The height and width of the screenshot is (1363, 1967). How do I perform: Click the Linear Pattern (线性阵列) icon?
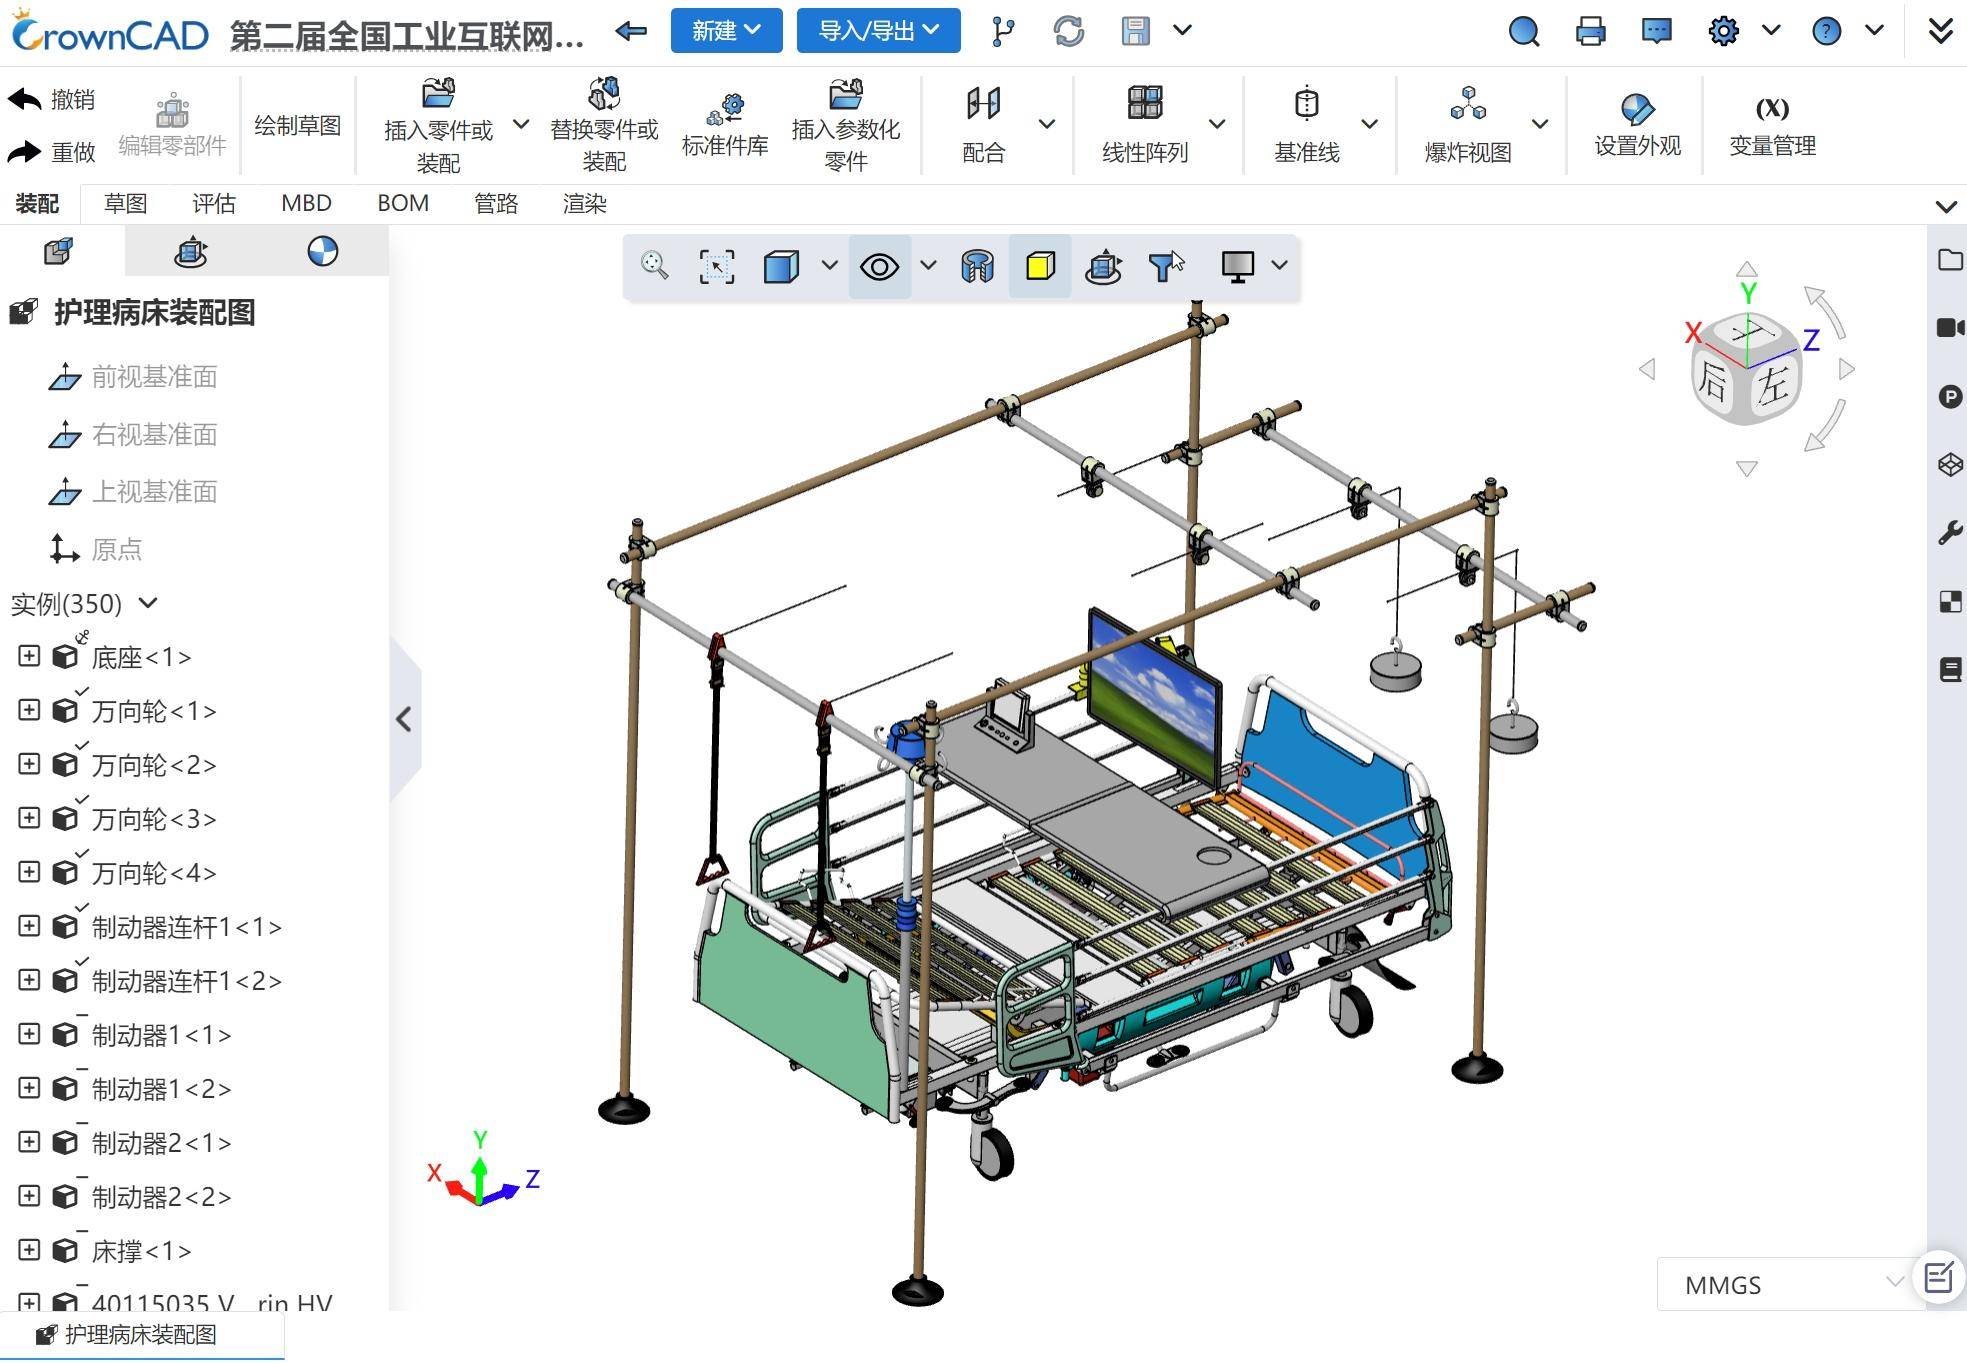(x=1145, y=104)
